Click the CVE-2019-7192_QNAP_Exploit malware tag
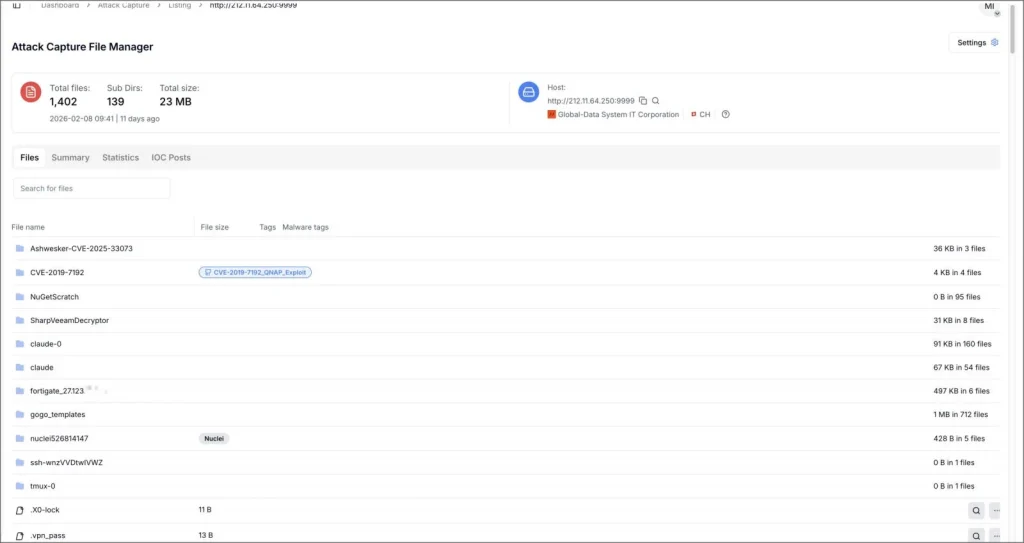 255,272
